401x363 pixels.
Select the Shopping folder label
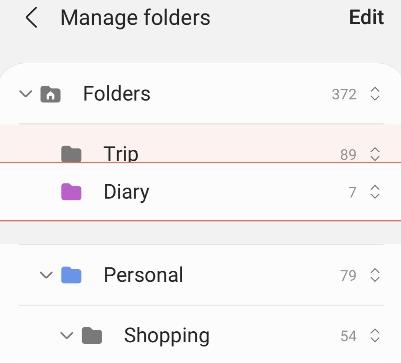click(167, 336)
